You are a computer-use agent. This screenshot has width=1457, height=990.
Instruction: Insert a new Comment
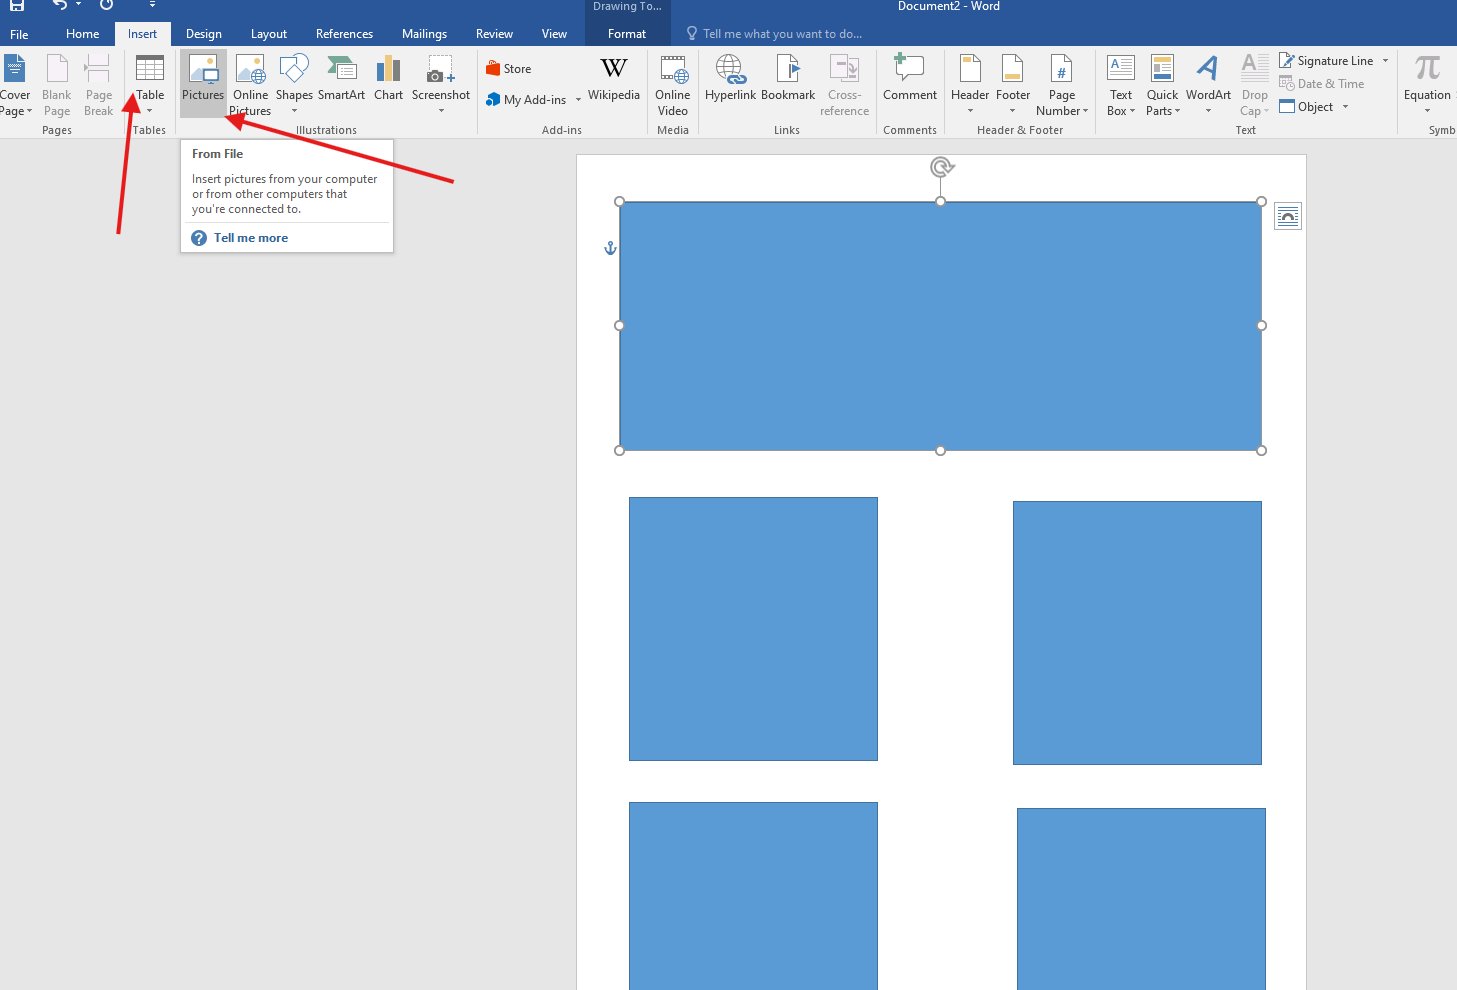909,80
